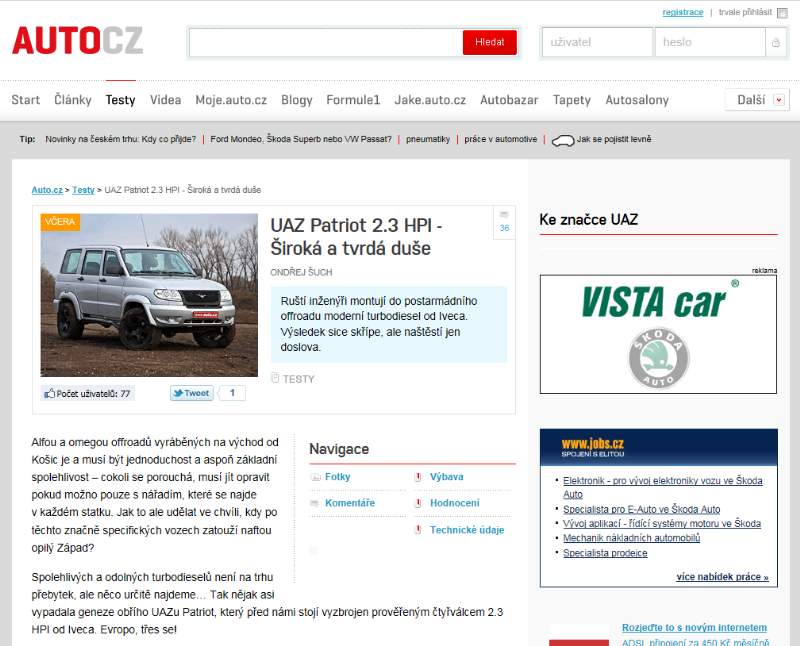Click the www.jobs.cz banner header
This screenshot has width=800, height=646.
(659, 448)
